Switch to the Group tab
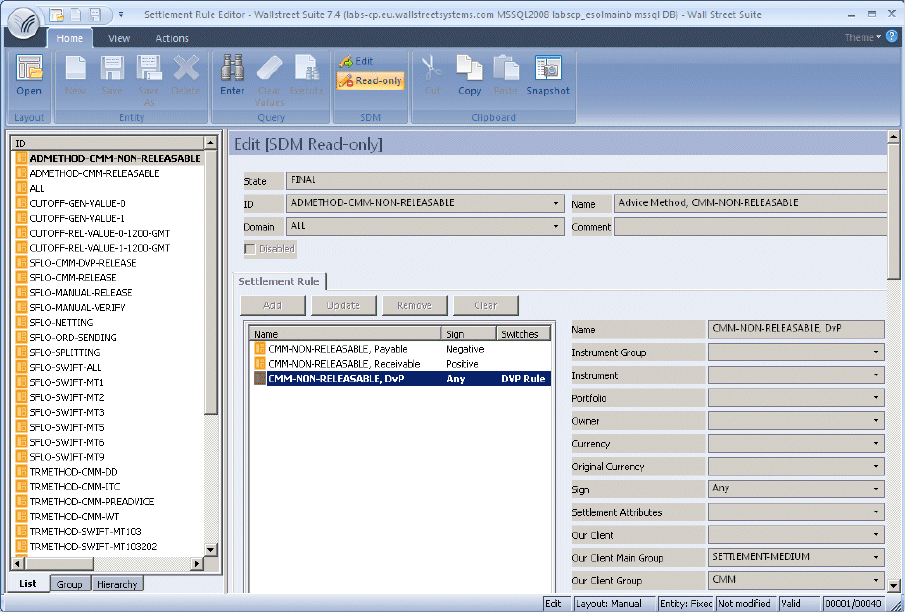 [x=69, y=584]
